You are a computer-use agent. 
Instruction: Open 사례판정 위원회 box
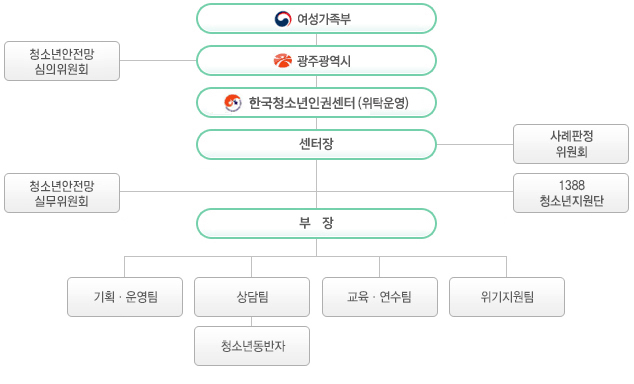point(571,144)
